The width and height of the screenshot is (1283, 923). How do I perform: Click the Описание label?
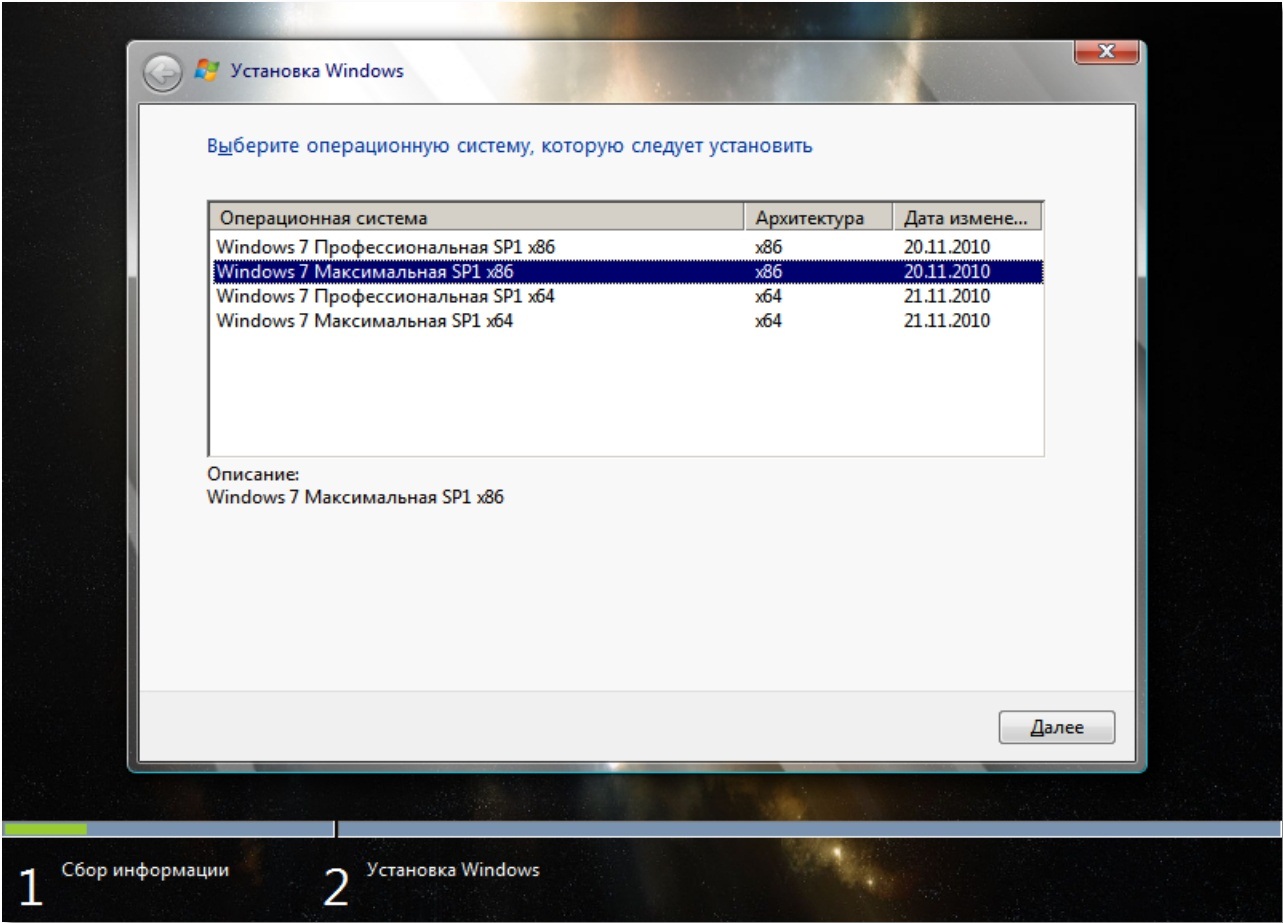coord(253,474)
